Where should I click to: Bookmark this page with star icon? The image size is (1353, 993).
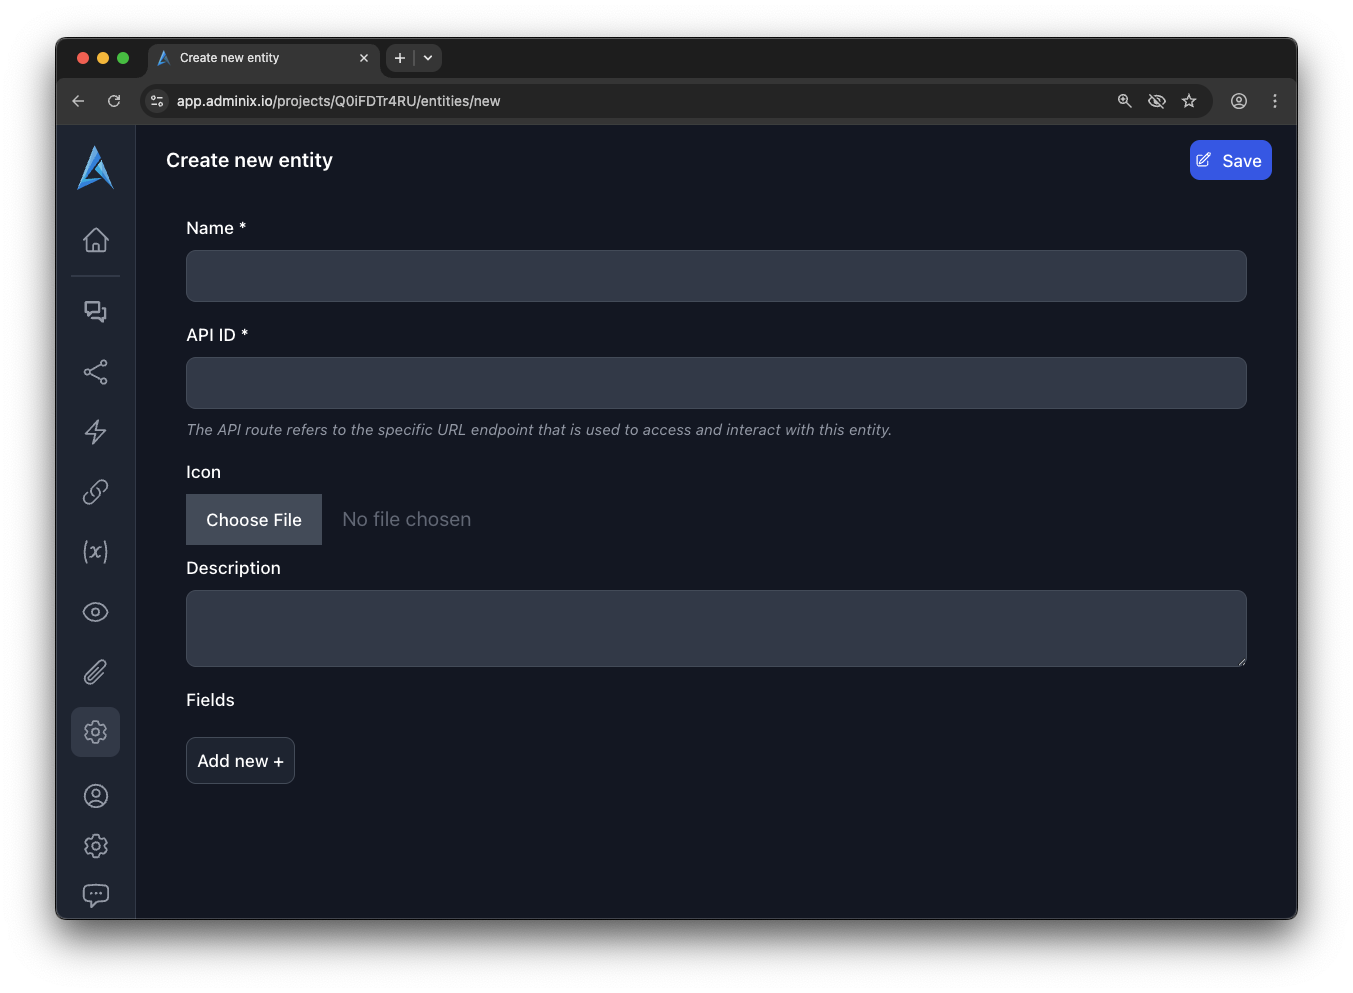click(1189, 101)
